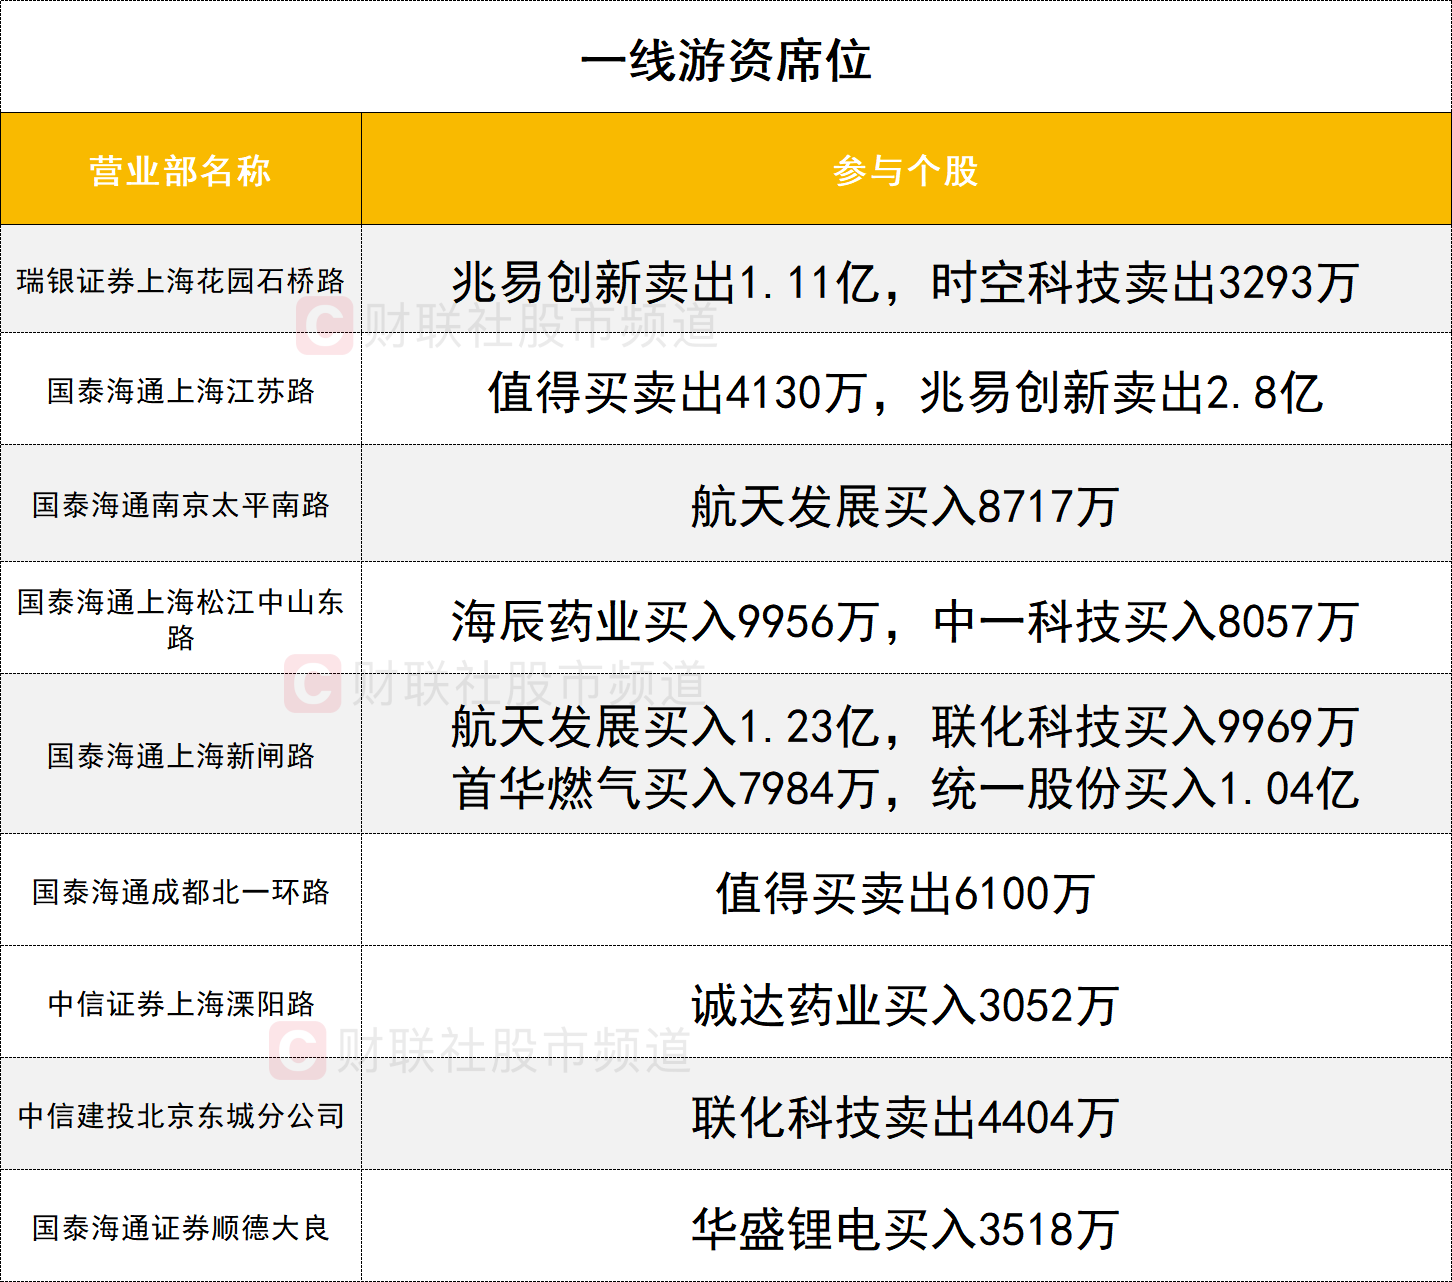Viewport: 1452px width, 1282px height.
Task: Click the 国泰海通证券顺德大良 cell
Action: (181, 1227)
